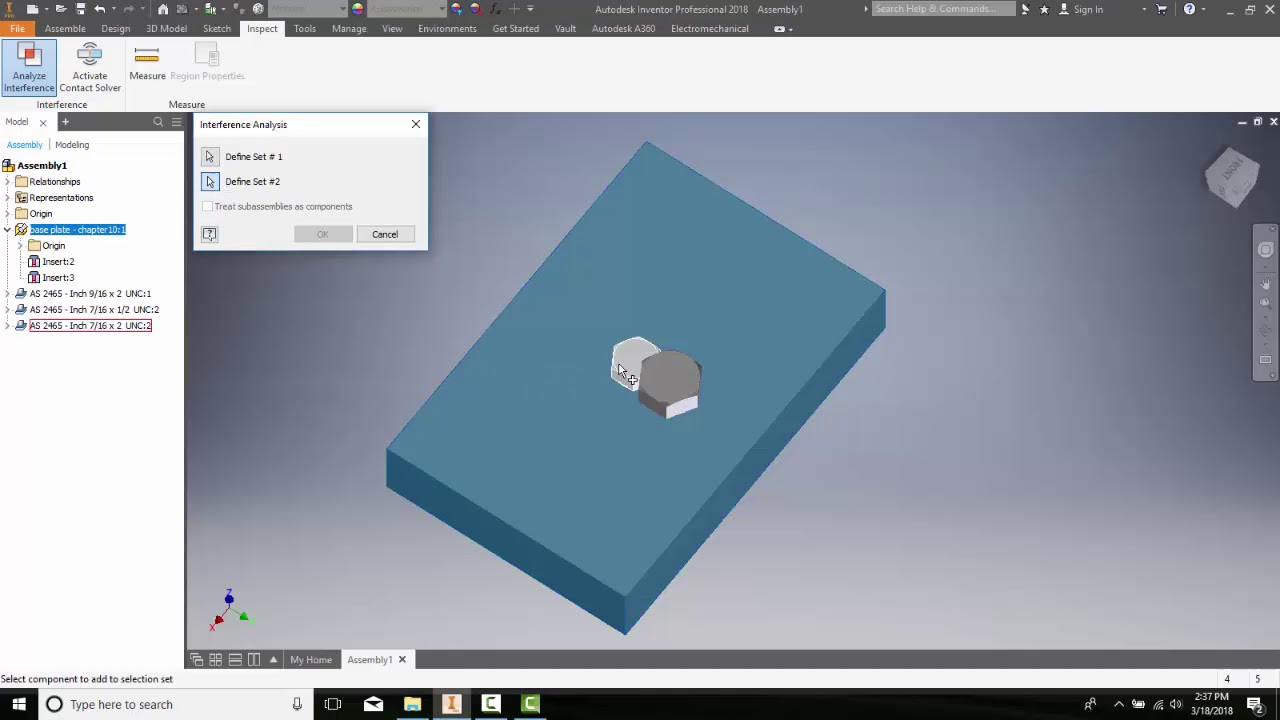Open Task View on taskbar
The image size is (1280, 720).
333,704
